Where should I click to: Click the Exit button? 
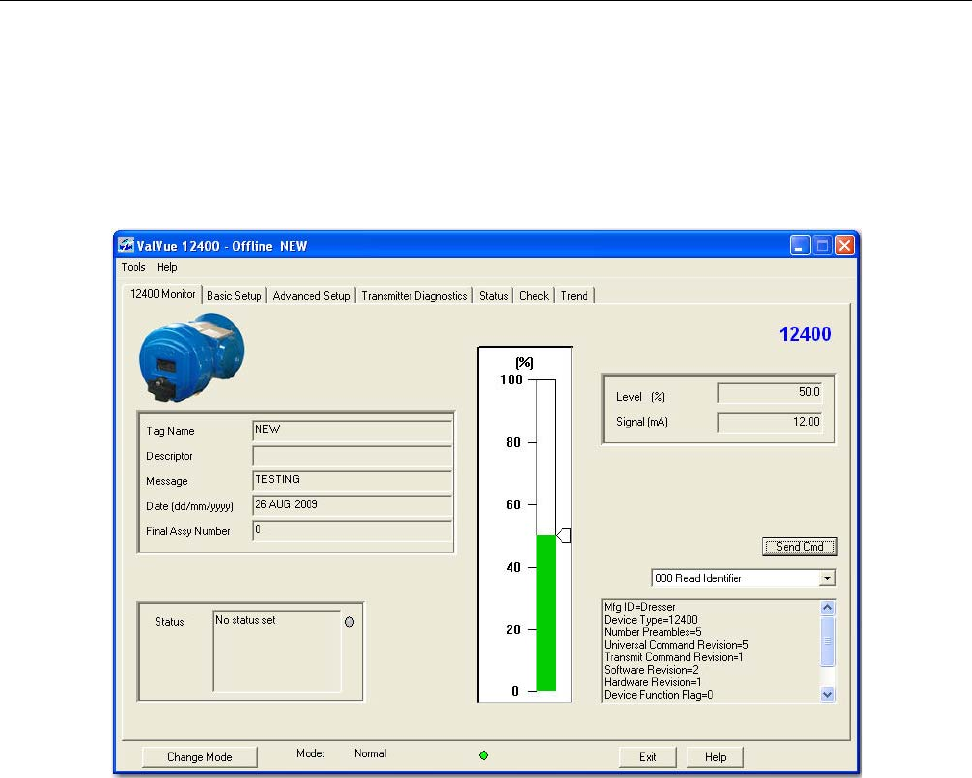pyautogui.click(x=648, y=757)
